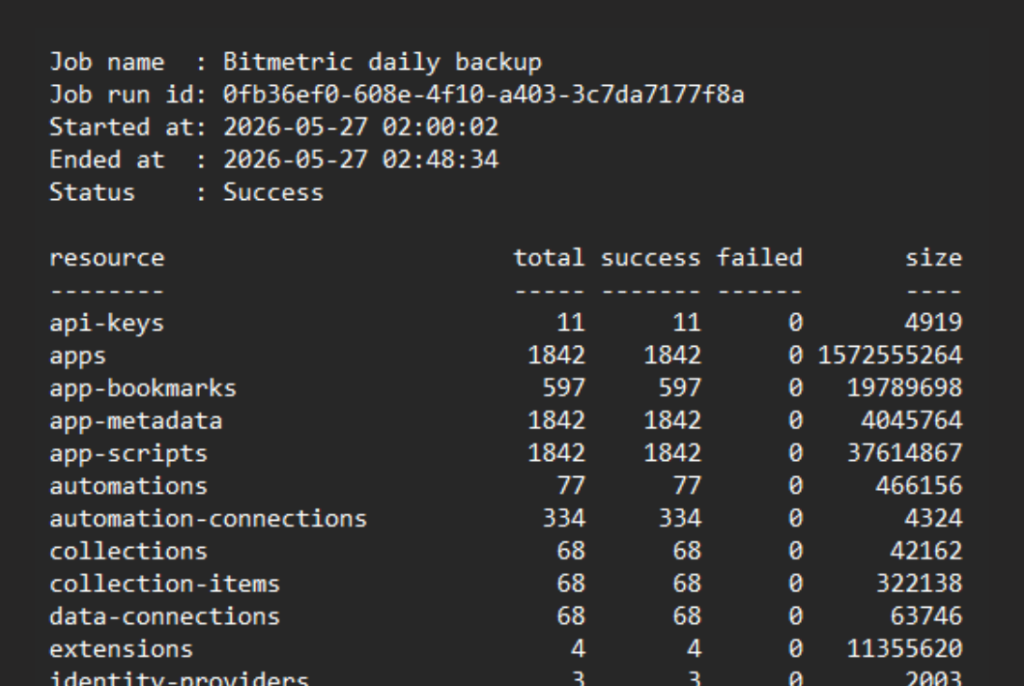Click the 'Job run id:' label
Image resolution: width=1024 pixels, height=686 pixels.
pyautogui.click(x=129, y=95)
